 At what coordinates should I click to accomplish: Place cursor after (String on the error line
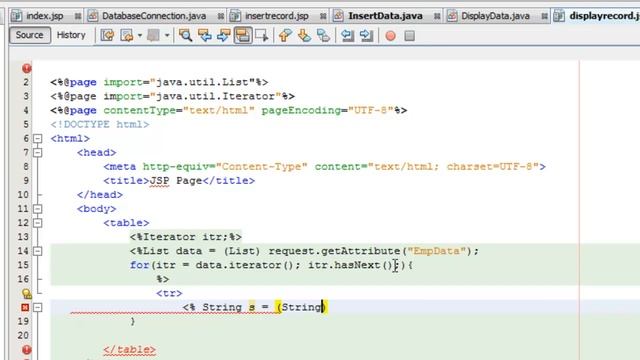(x=322, y=307)
